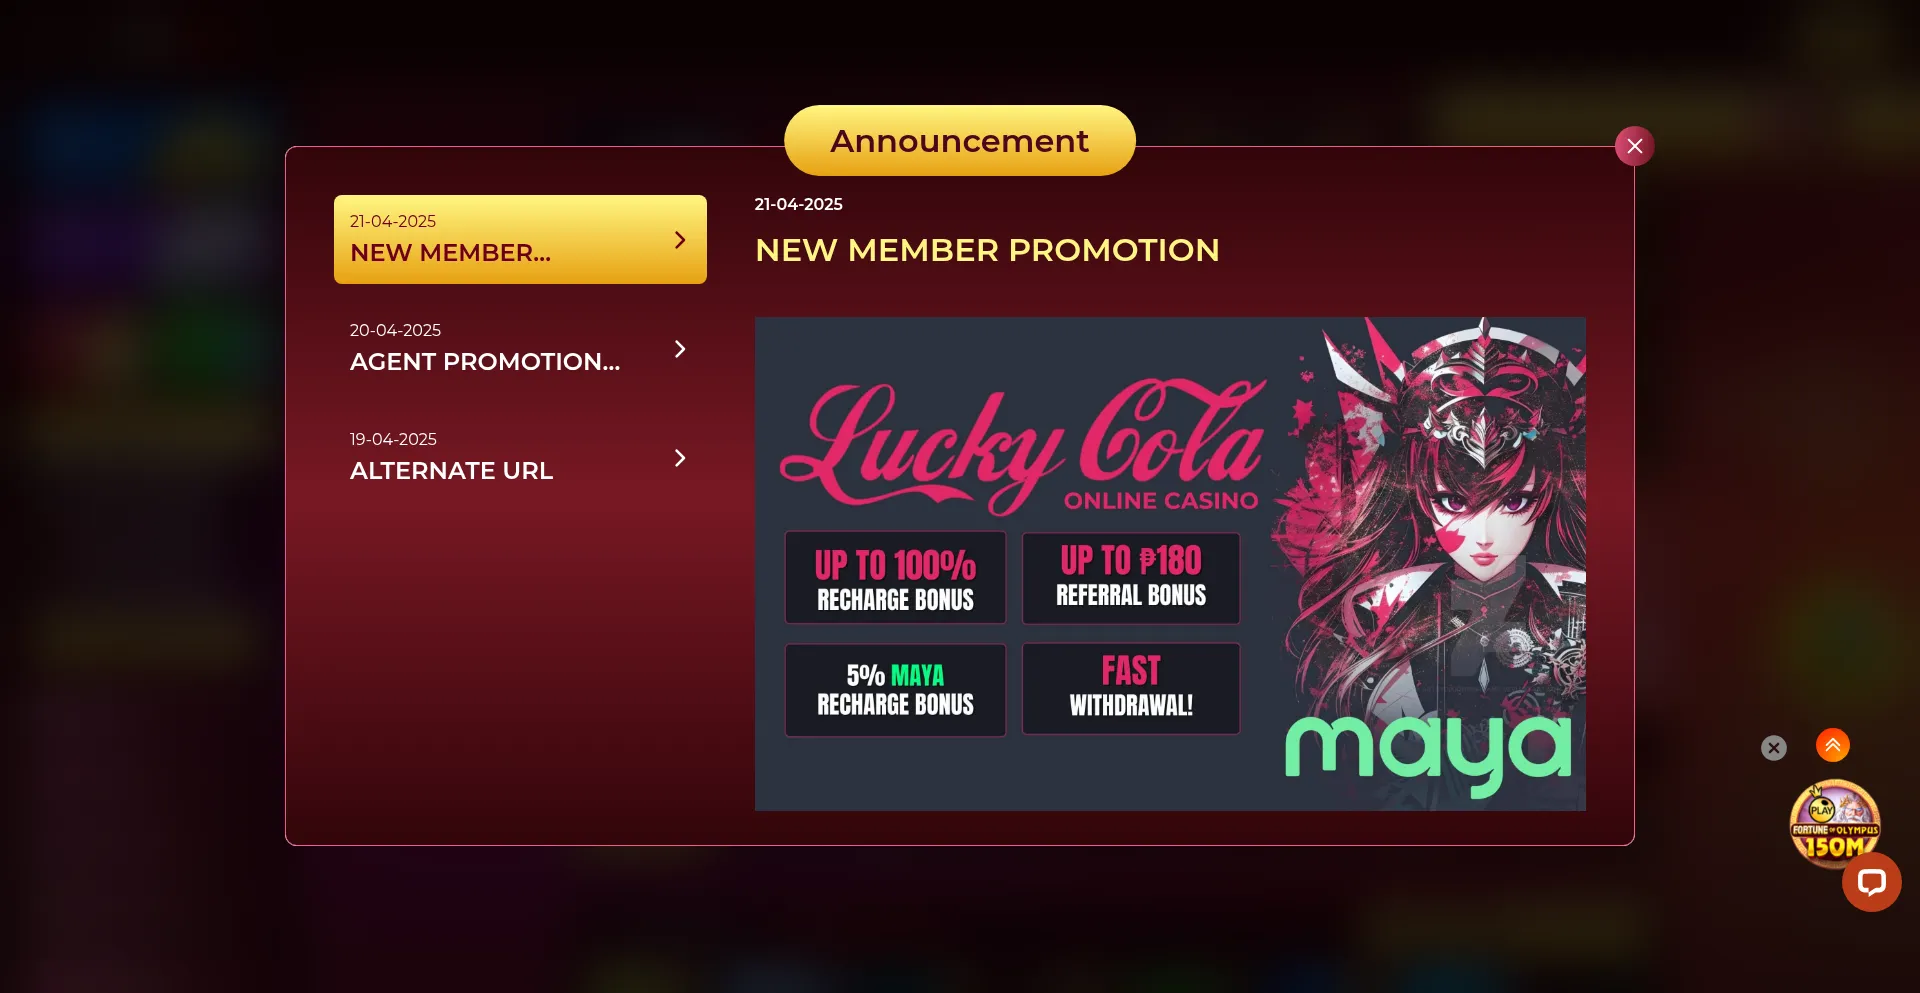This screenshot has height=993, width=1920.
Task: Click the Up To ₱180 Referral Bonus tile
Action: coord(1131,578)
